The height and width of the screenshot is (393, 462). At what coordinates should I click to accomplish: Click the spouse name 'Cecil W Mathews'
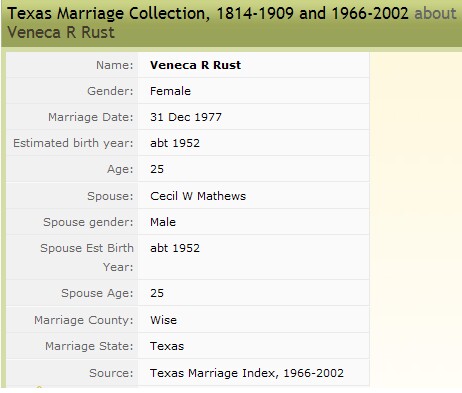click(198, 196)
